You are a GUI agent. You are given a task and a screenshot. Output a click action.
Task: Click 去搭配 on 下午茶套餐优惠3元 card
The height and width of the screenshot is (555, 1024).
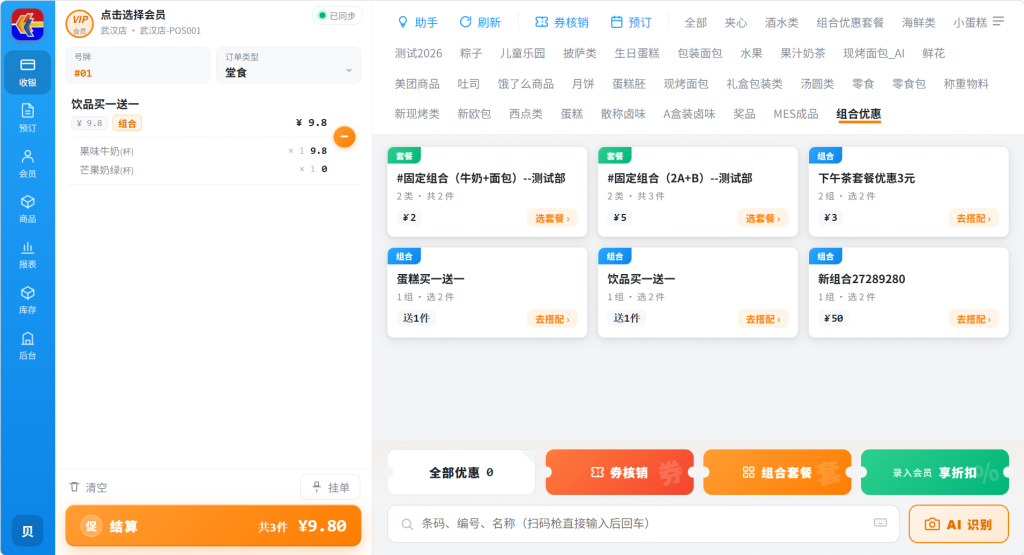(x=974, y=218)
